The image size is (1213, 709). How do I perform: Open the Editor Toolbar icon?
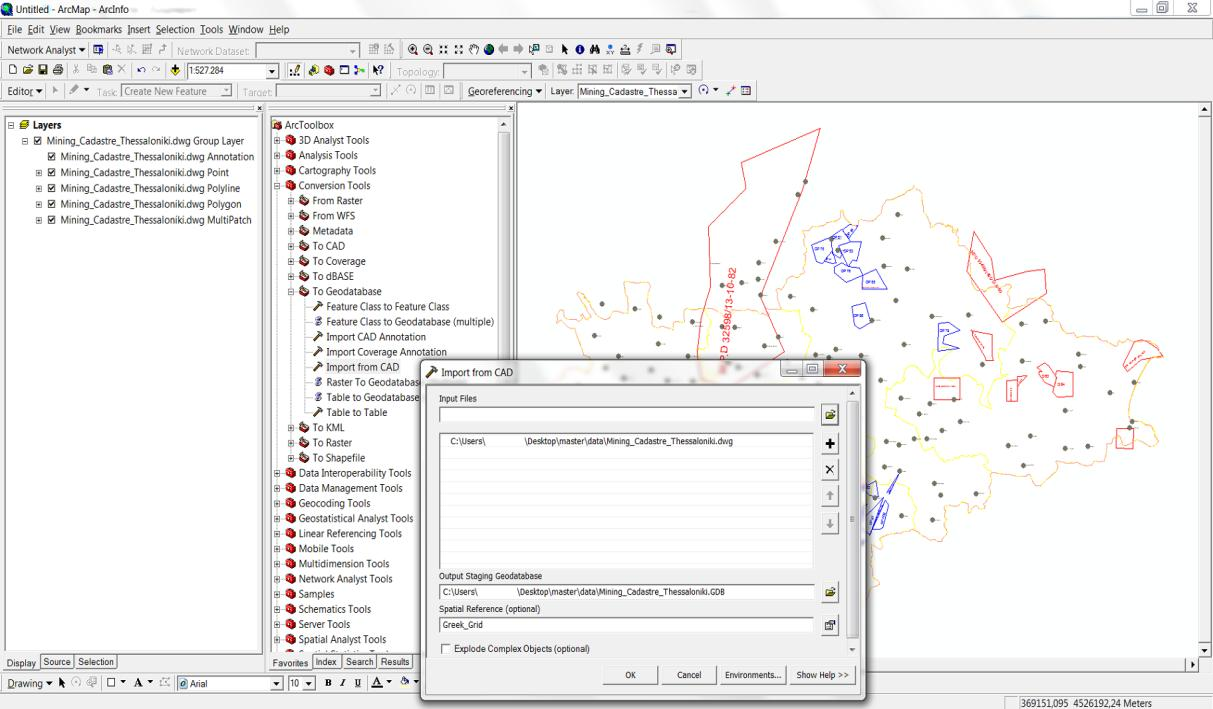point(295,70)
